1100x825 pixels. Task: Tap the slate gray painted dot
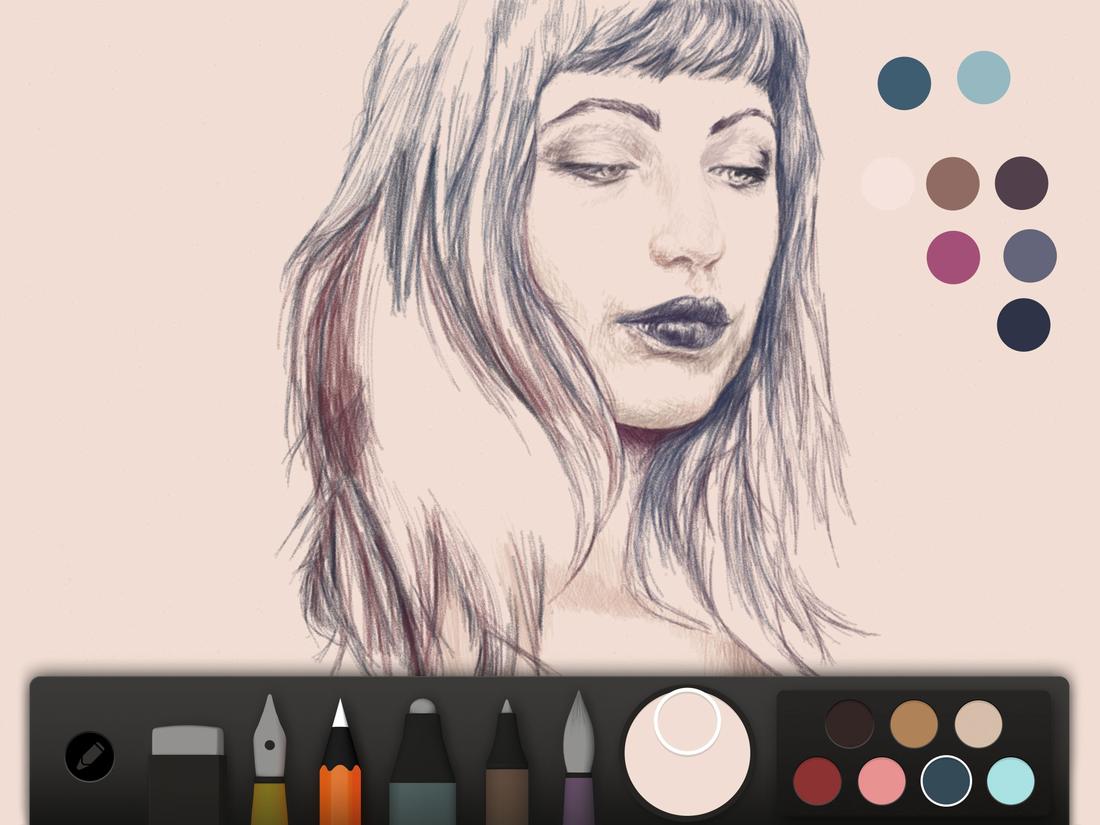tap(1028, 258)
